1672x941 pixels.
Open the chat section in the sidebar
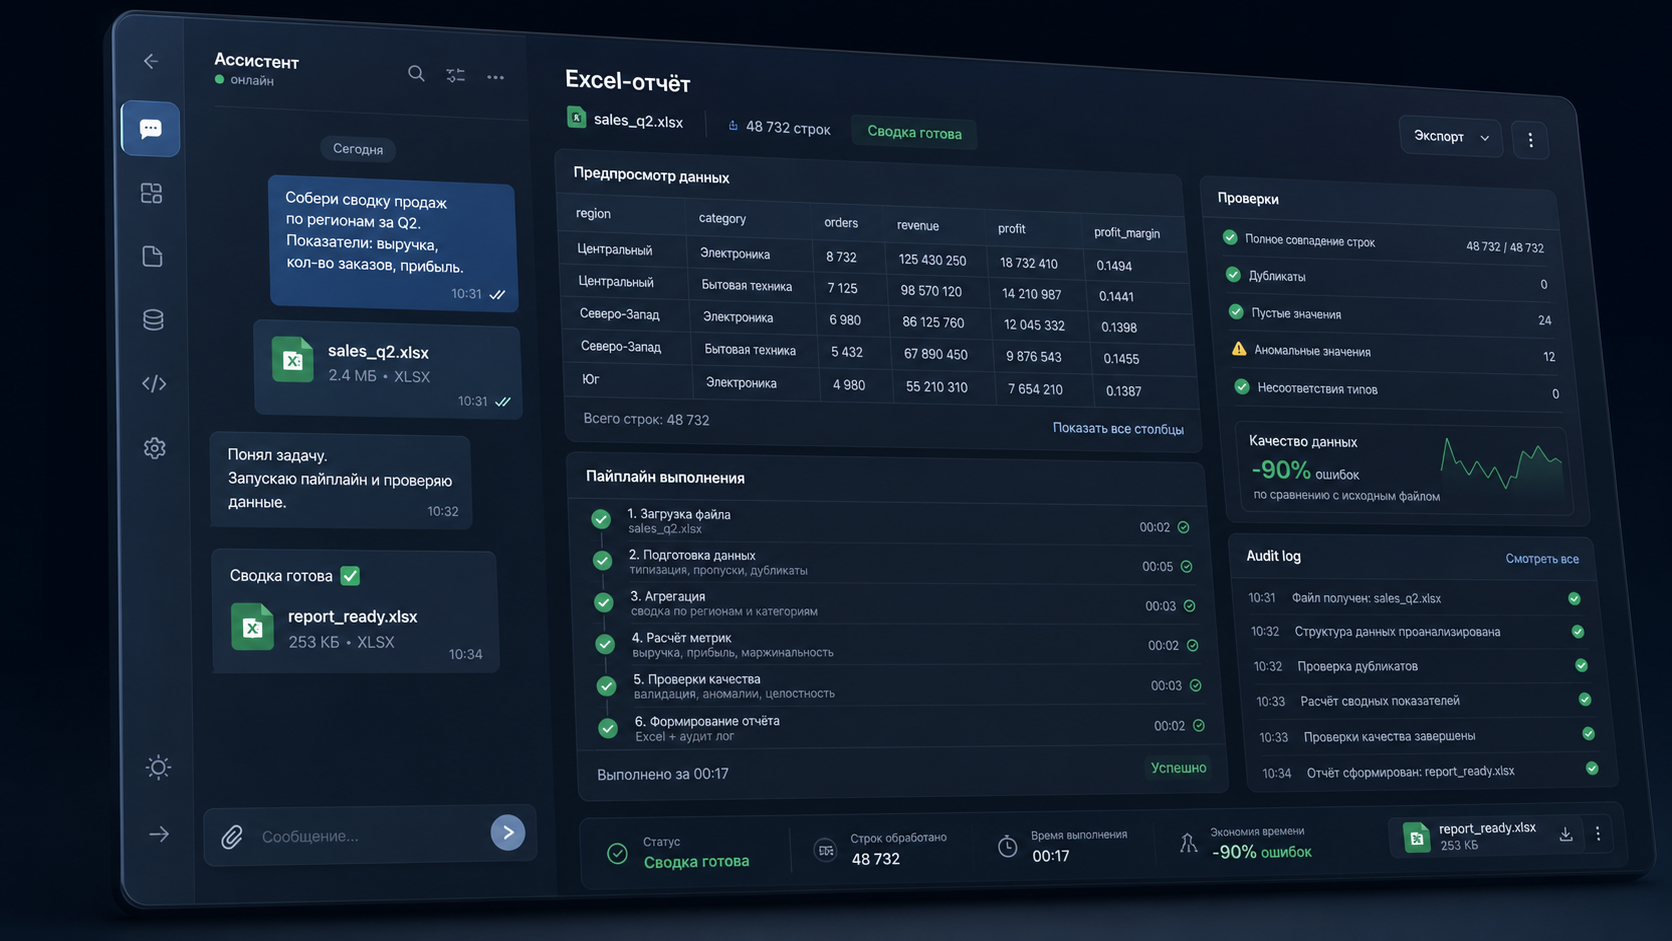point(151,129)
